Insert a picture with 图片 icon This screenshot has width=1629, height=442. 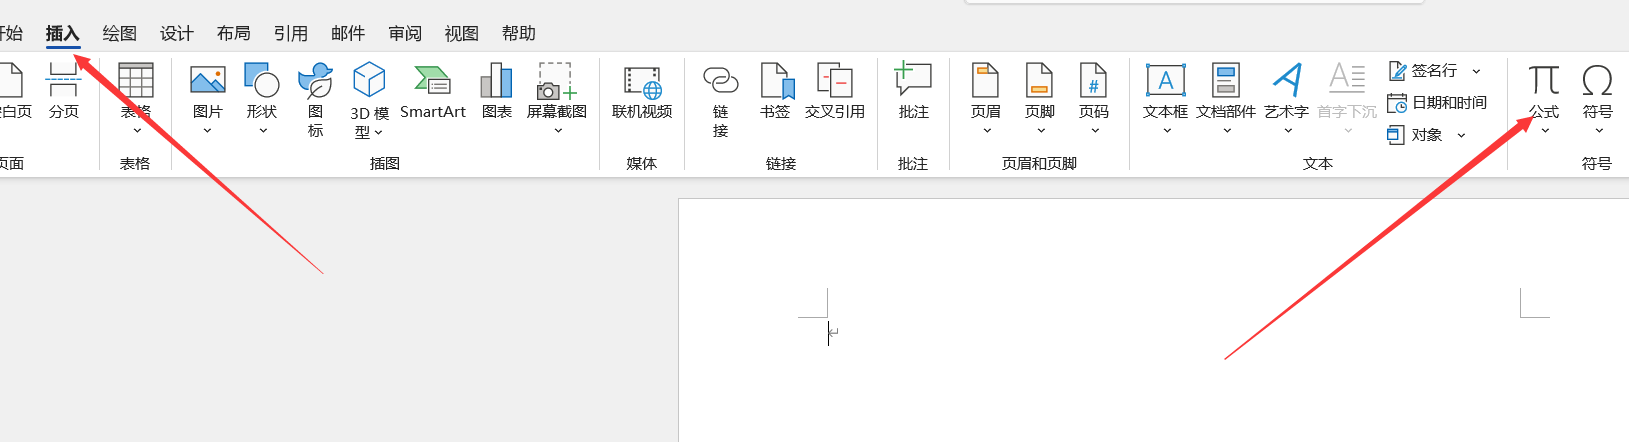(x=207, y=91)
